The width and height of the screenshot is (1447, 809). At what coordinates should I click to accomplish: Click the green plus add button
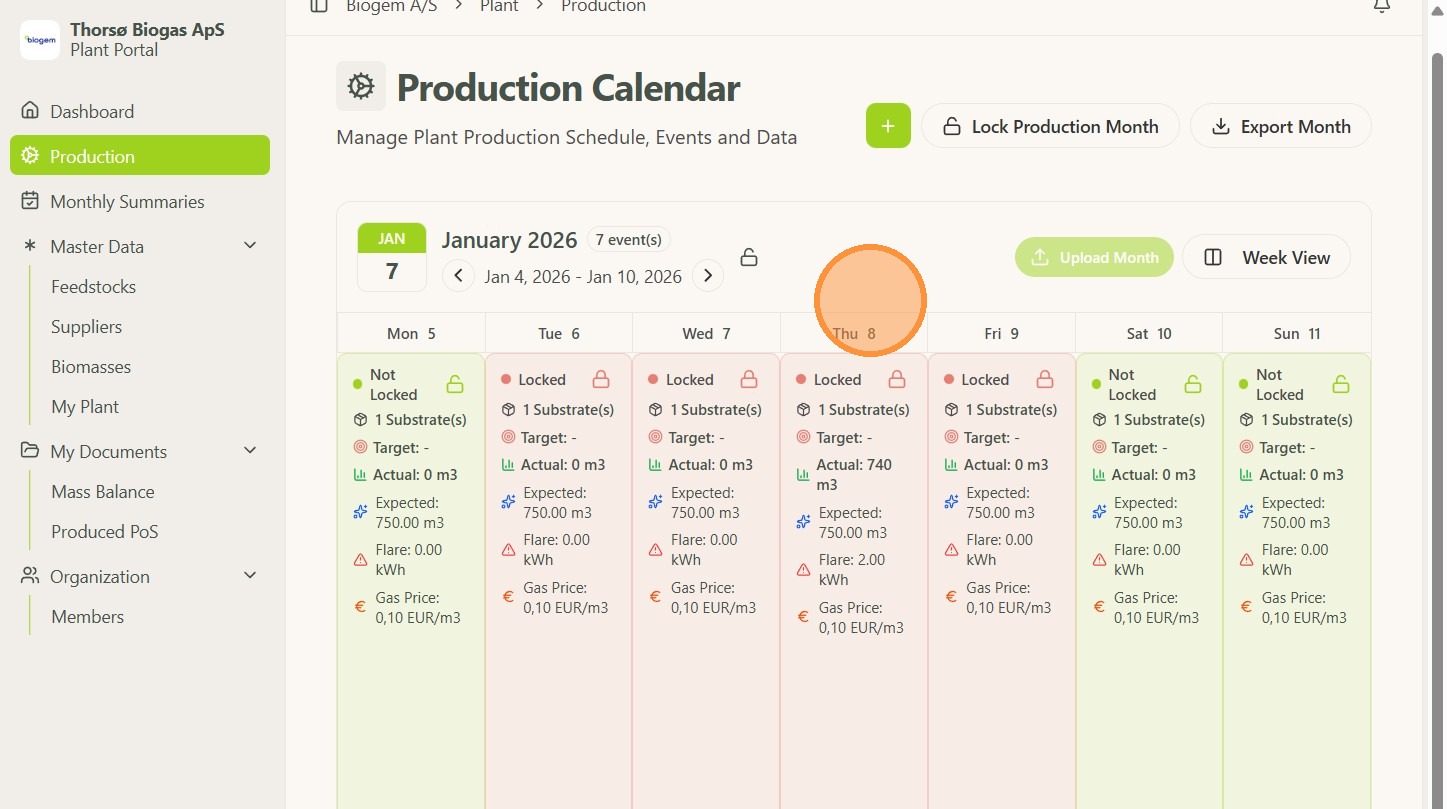pos(888,126)
